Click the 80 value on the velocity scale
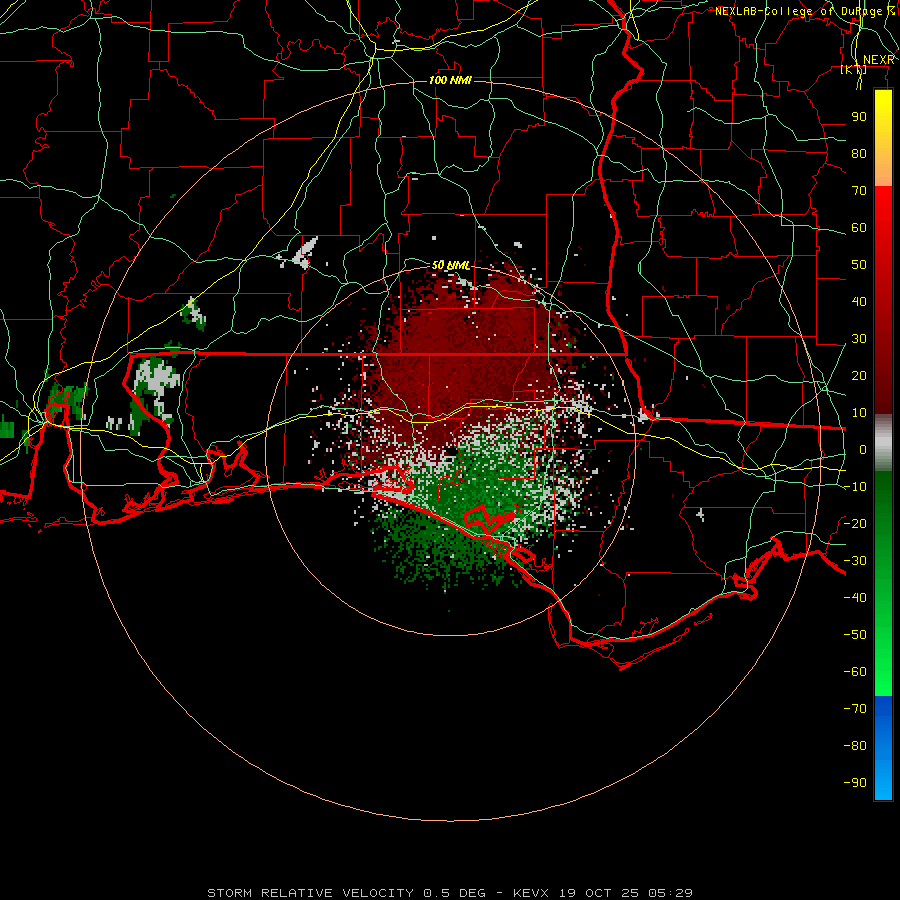This screenshot has width=900, height=900. pyautogui.click(x=859, y=153)
